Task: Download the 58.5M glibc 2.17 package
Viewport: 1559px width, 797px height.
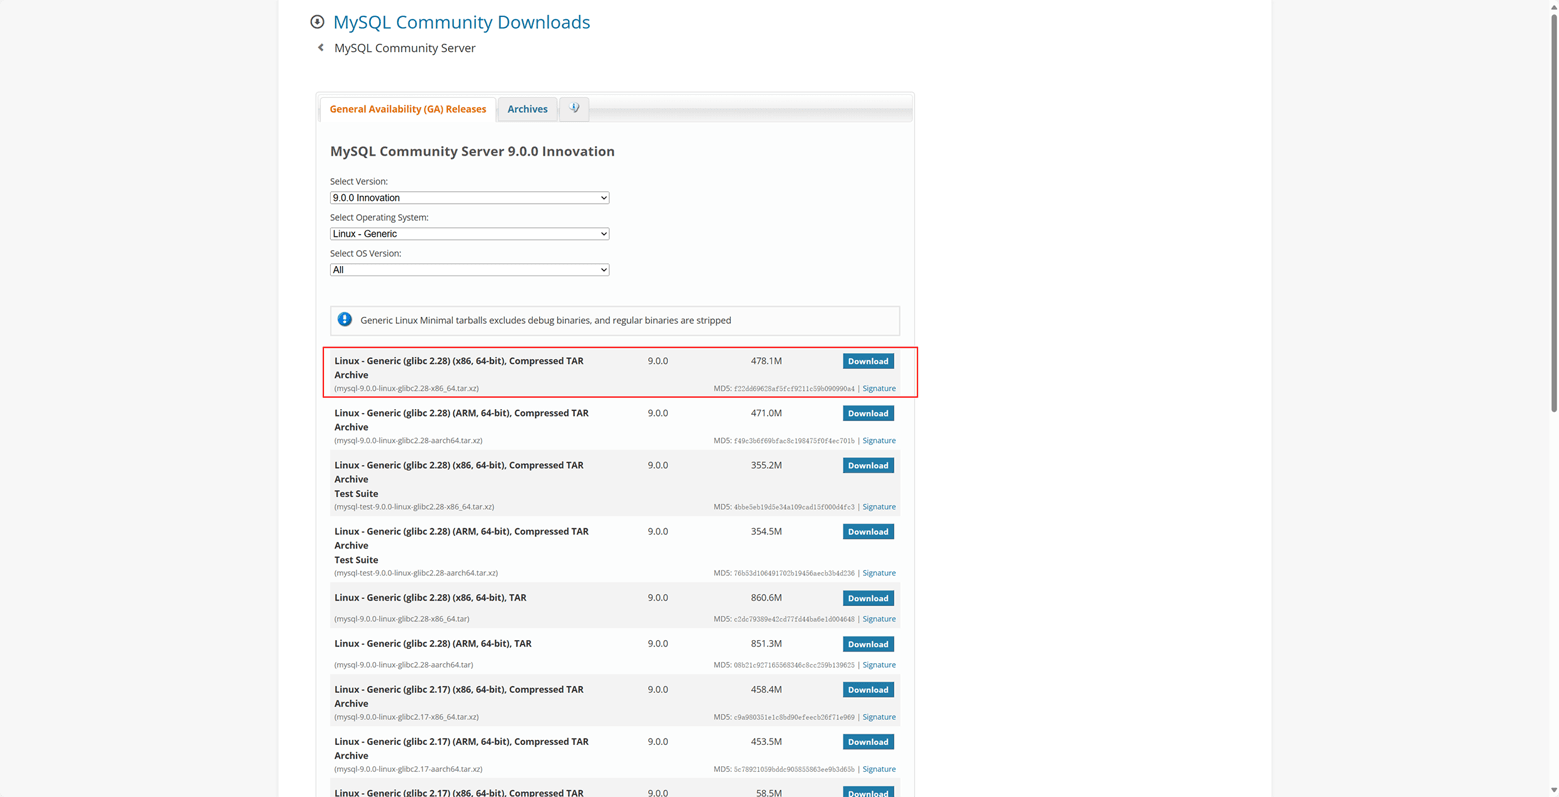Action: click(868, 792)
